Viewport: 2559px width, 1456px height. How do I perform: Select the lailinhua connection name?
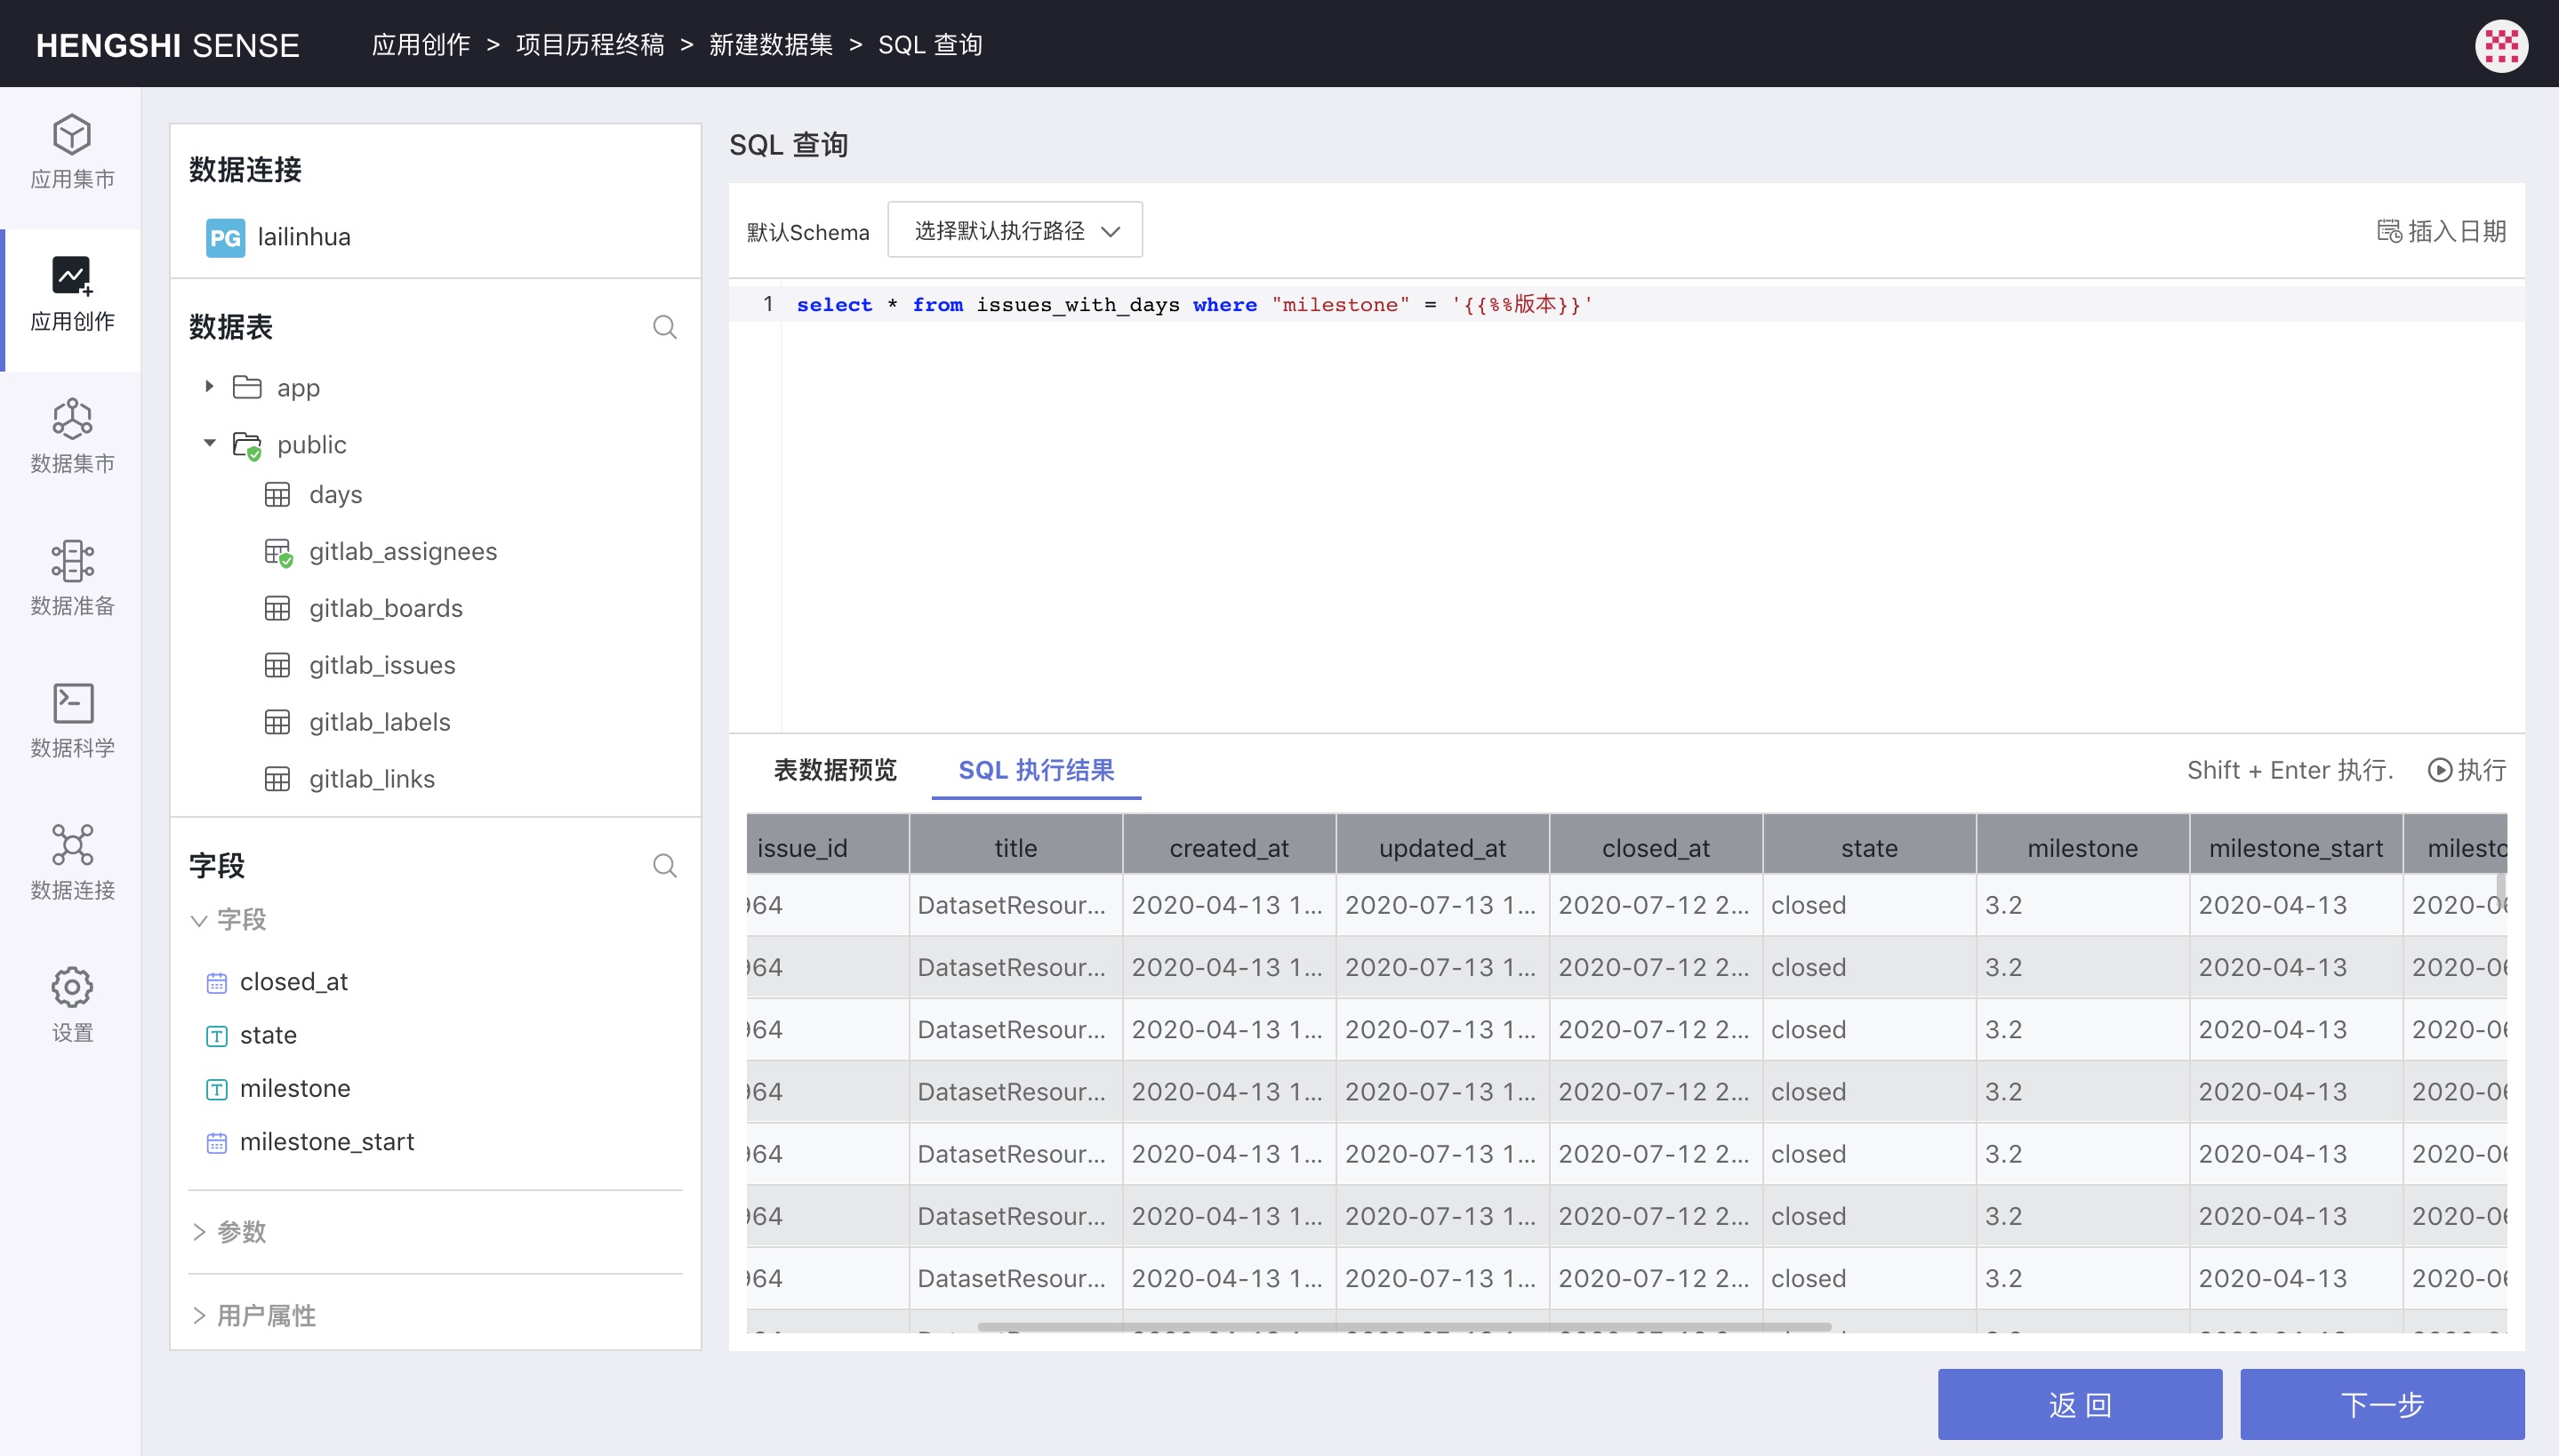(x=304, y=237)
